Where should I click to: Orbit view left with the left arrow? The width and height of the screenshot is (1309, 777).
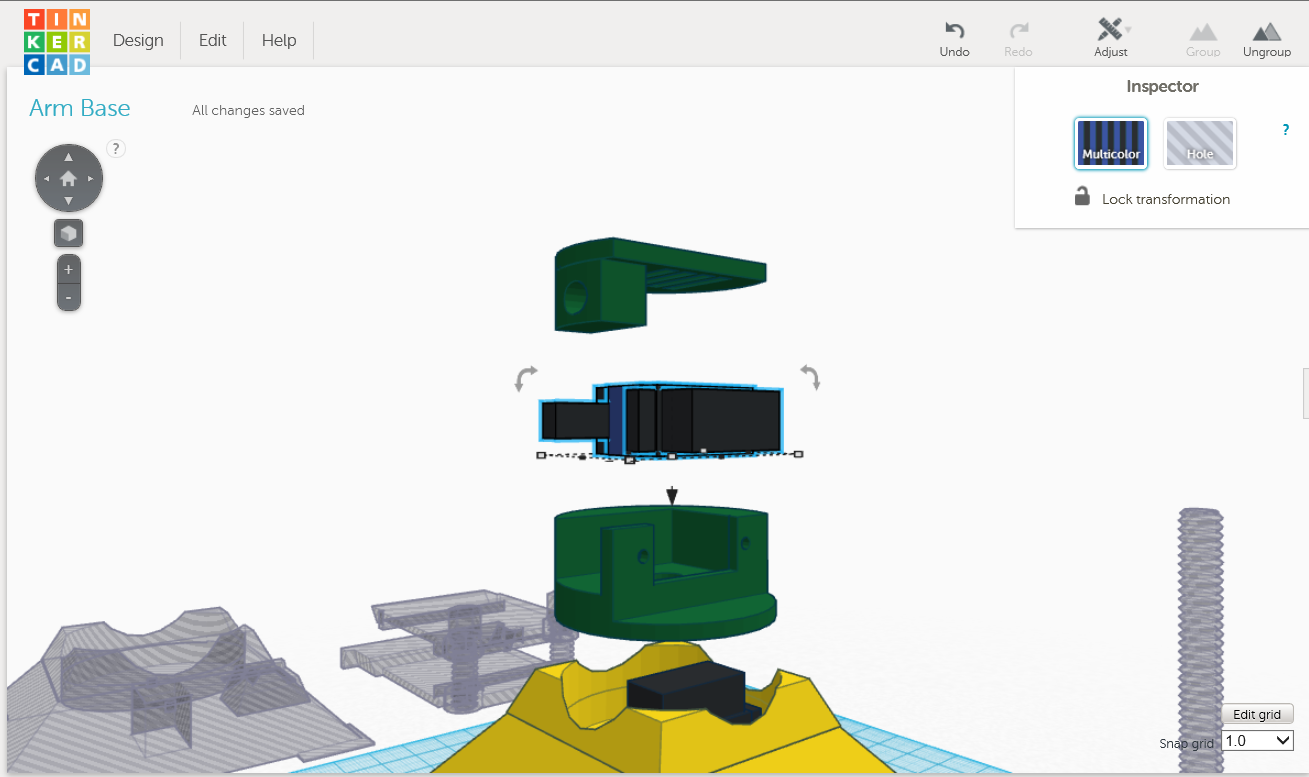point(46,179)
